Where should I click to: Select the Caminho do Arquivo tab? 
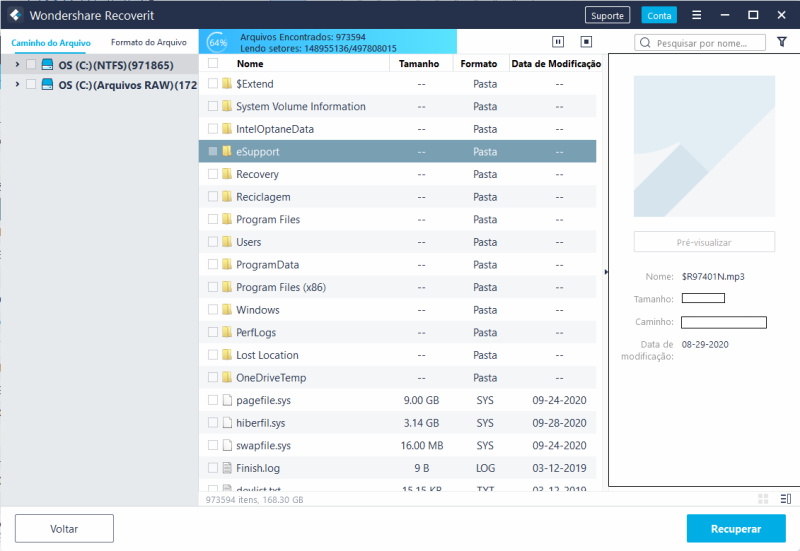(x=51, y=43)
